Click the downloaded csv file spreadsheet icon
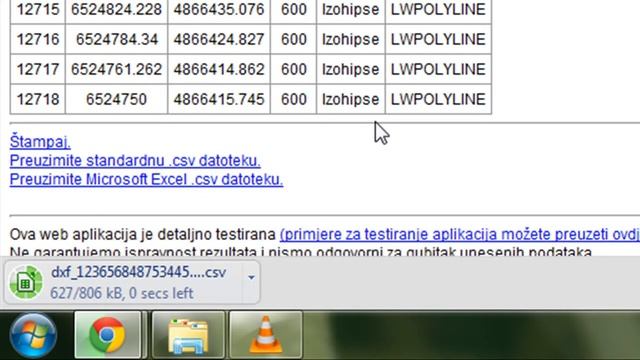 26,282
